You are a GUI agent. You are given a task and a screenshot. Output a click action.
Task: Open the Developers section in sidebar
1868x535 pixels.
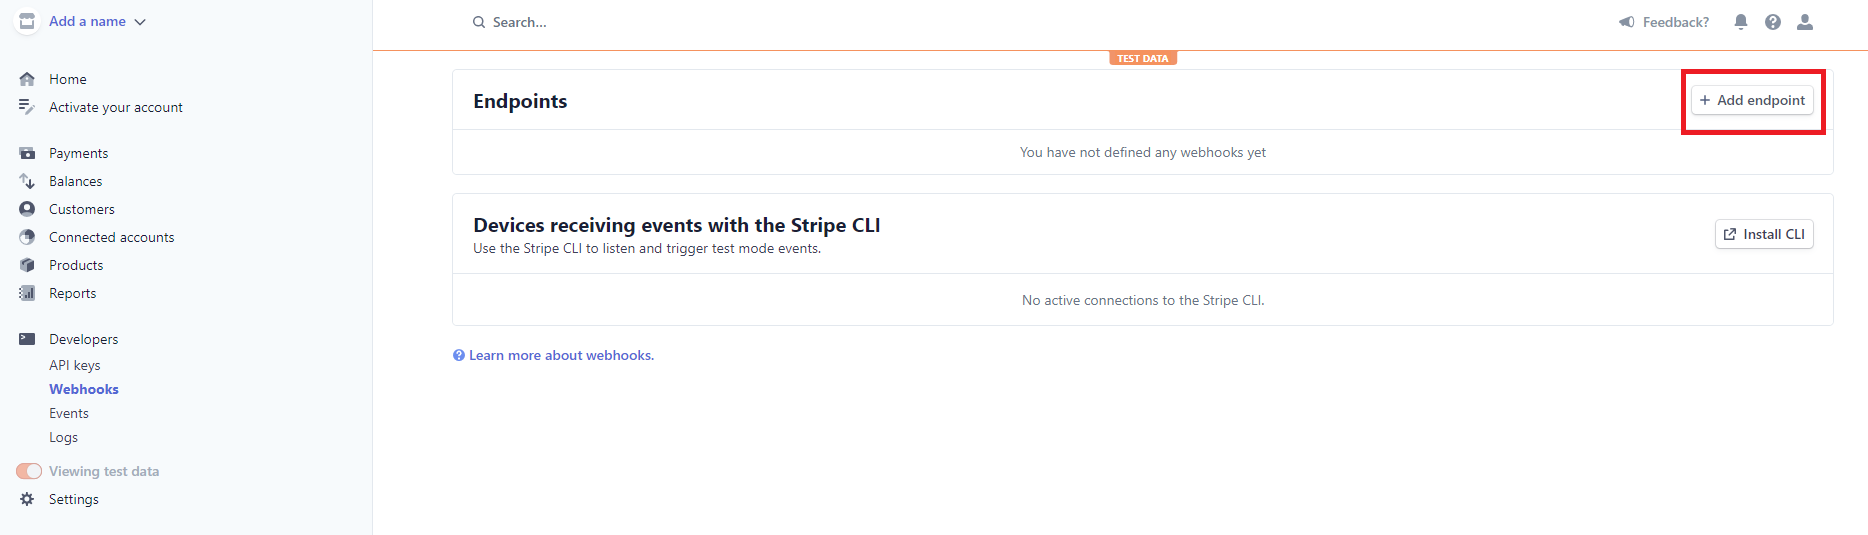click(x=83, y=339)
